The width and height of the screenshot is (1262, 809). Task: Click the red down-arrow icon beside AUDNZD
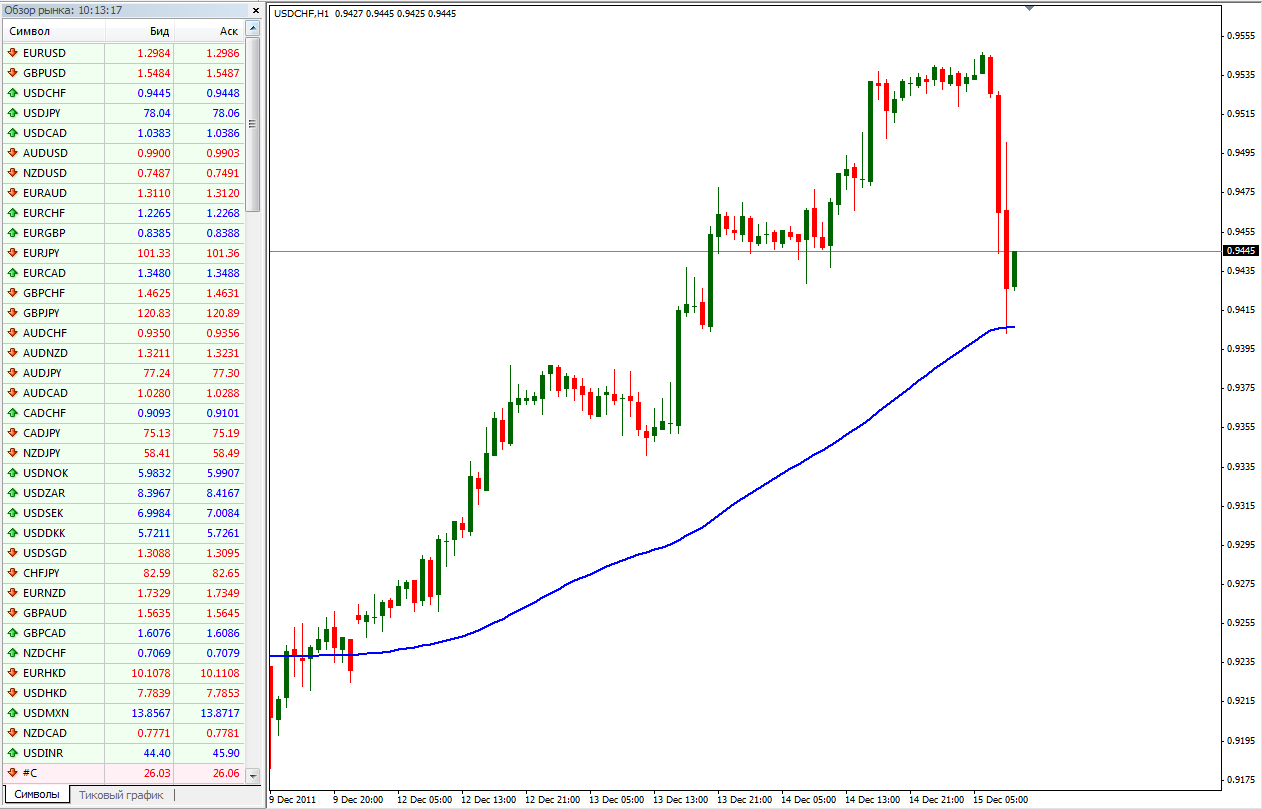pyautogui.click(x=13, y=353)
